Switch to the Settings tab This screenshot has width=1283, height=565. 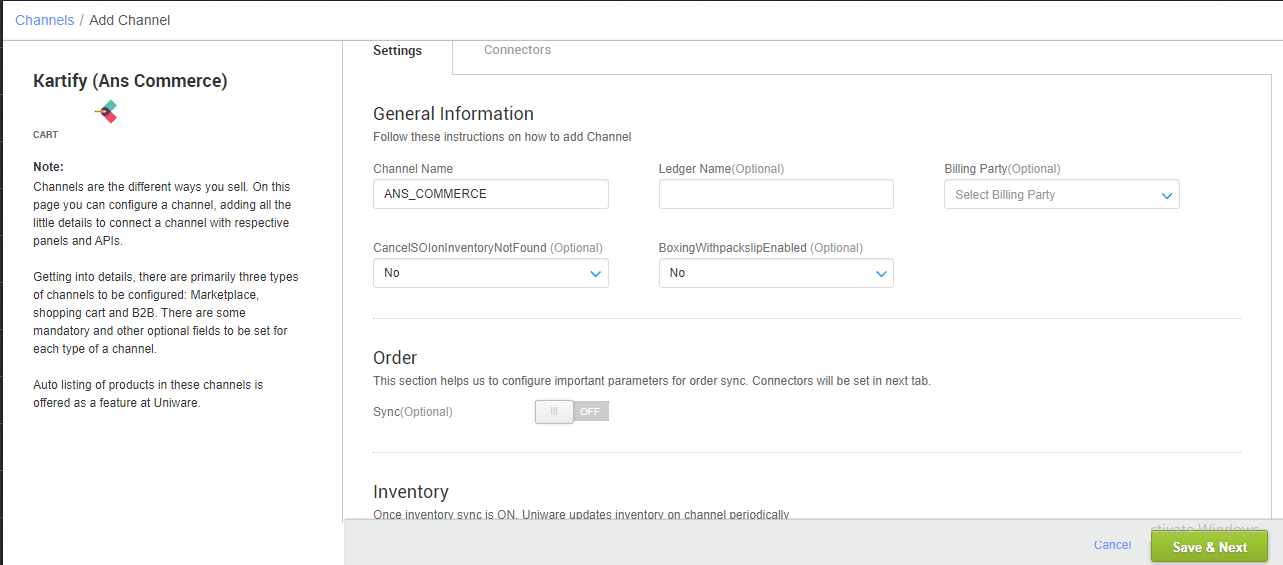pyautogui.click(x=397, y=51)
